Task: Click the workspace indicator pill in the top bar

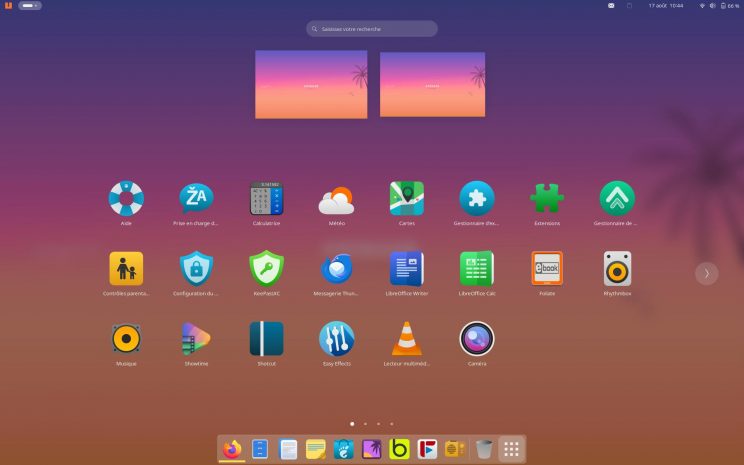Action: coord(30,6)
